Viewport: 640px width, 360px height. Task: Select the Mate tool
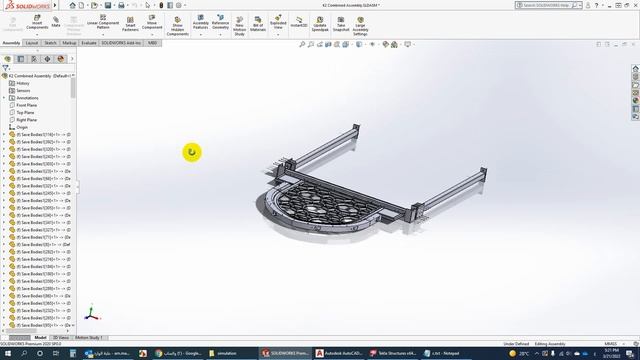(56, 22)
